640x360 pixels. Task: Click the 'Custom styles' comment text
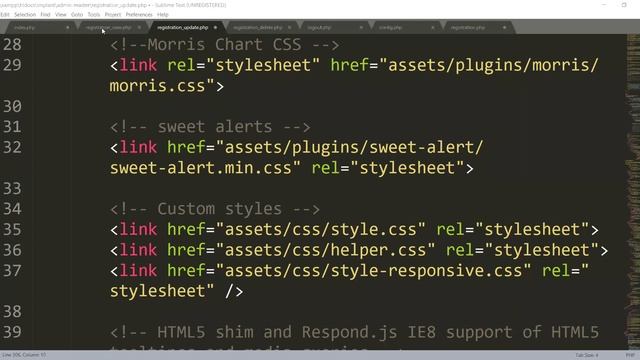point(220,209)
